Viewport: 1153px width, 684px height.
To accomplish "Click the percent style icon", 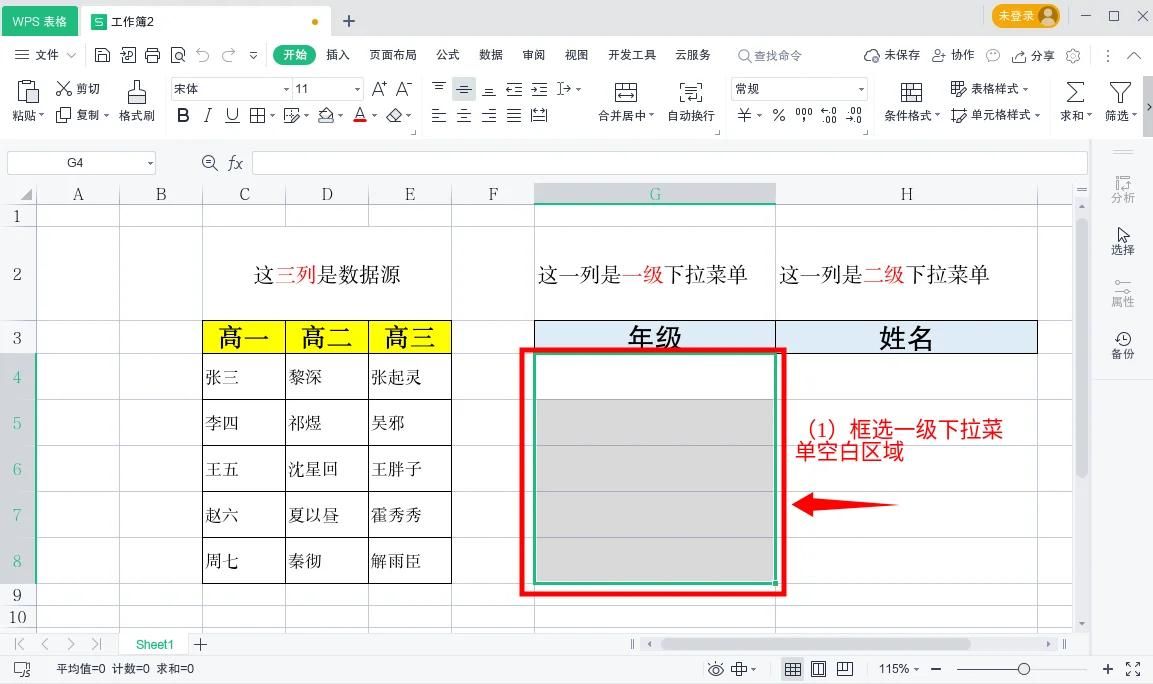I will pyautogui.click(x=778, y=116).
